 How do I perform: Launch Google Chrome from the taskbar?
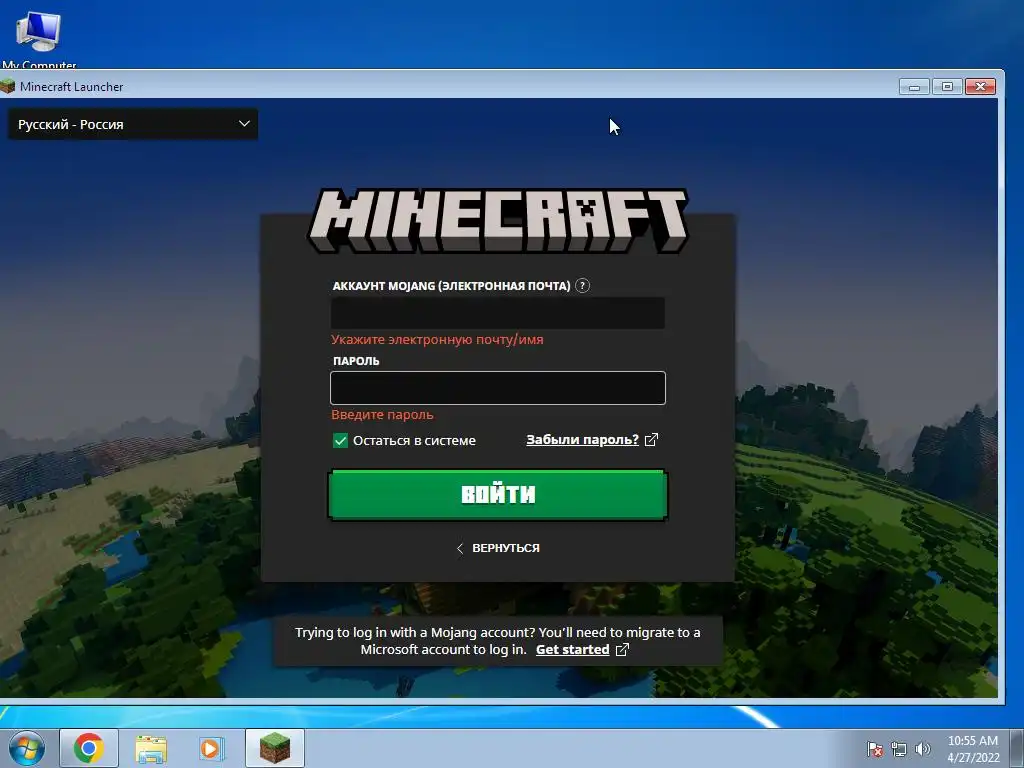click(89, 748)
